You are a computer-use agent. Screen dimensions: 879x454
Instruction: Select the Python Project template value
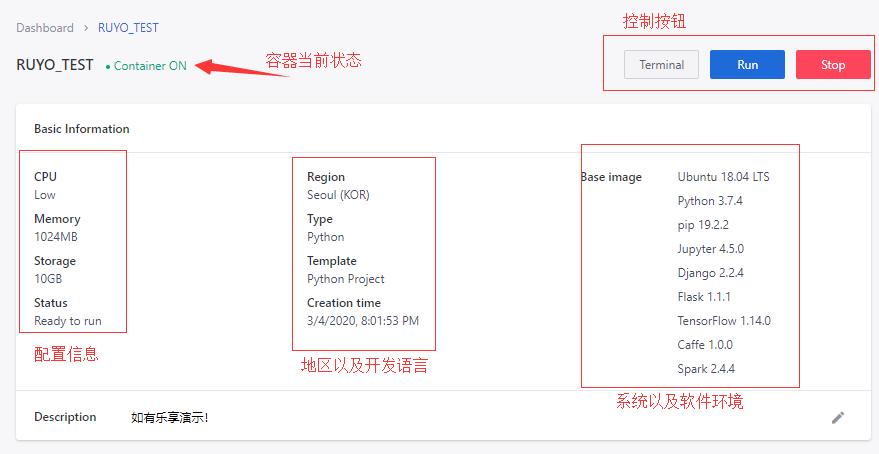tap(345, 279)
